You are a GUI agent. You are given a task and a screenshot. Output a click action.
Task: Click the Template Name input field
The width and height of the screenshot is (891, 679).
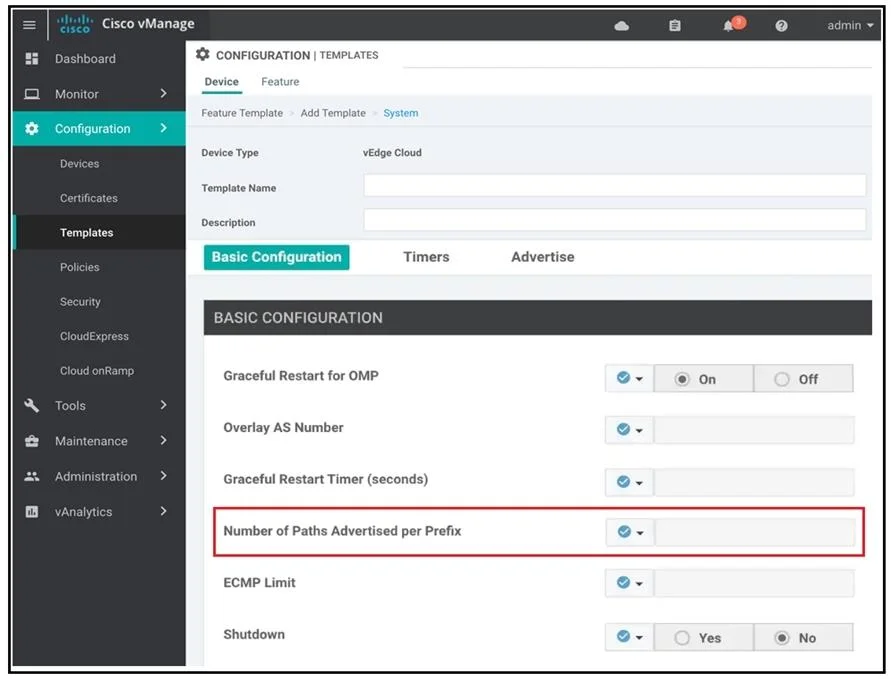614,186
